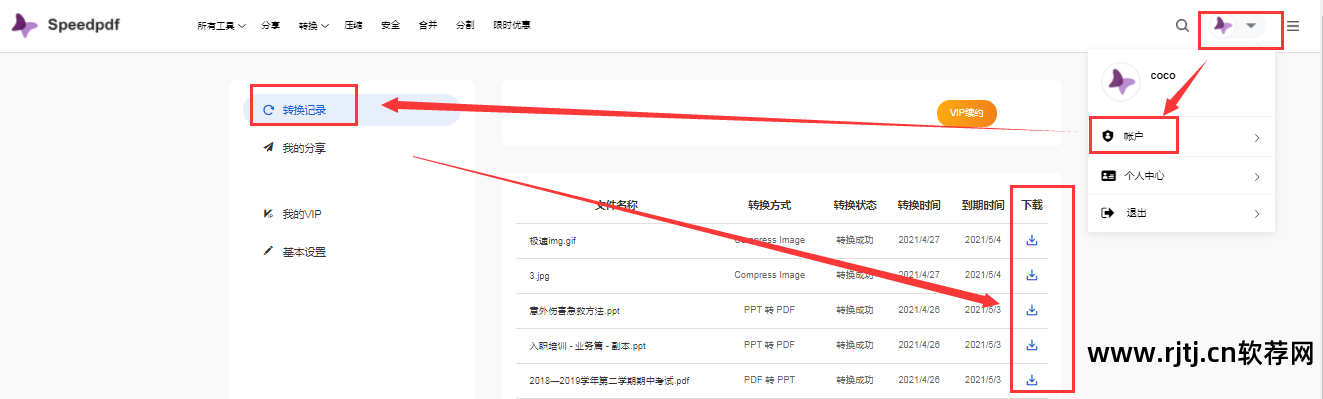
Task: Click the 下载 column header
Action: tap(1032, 205)
